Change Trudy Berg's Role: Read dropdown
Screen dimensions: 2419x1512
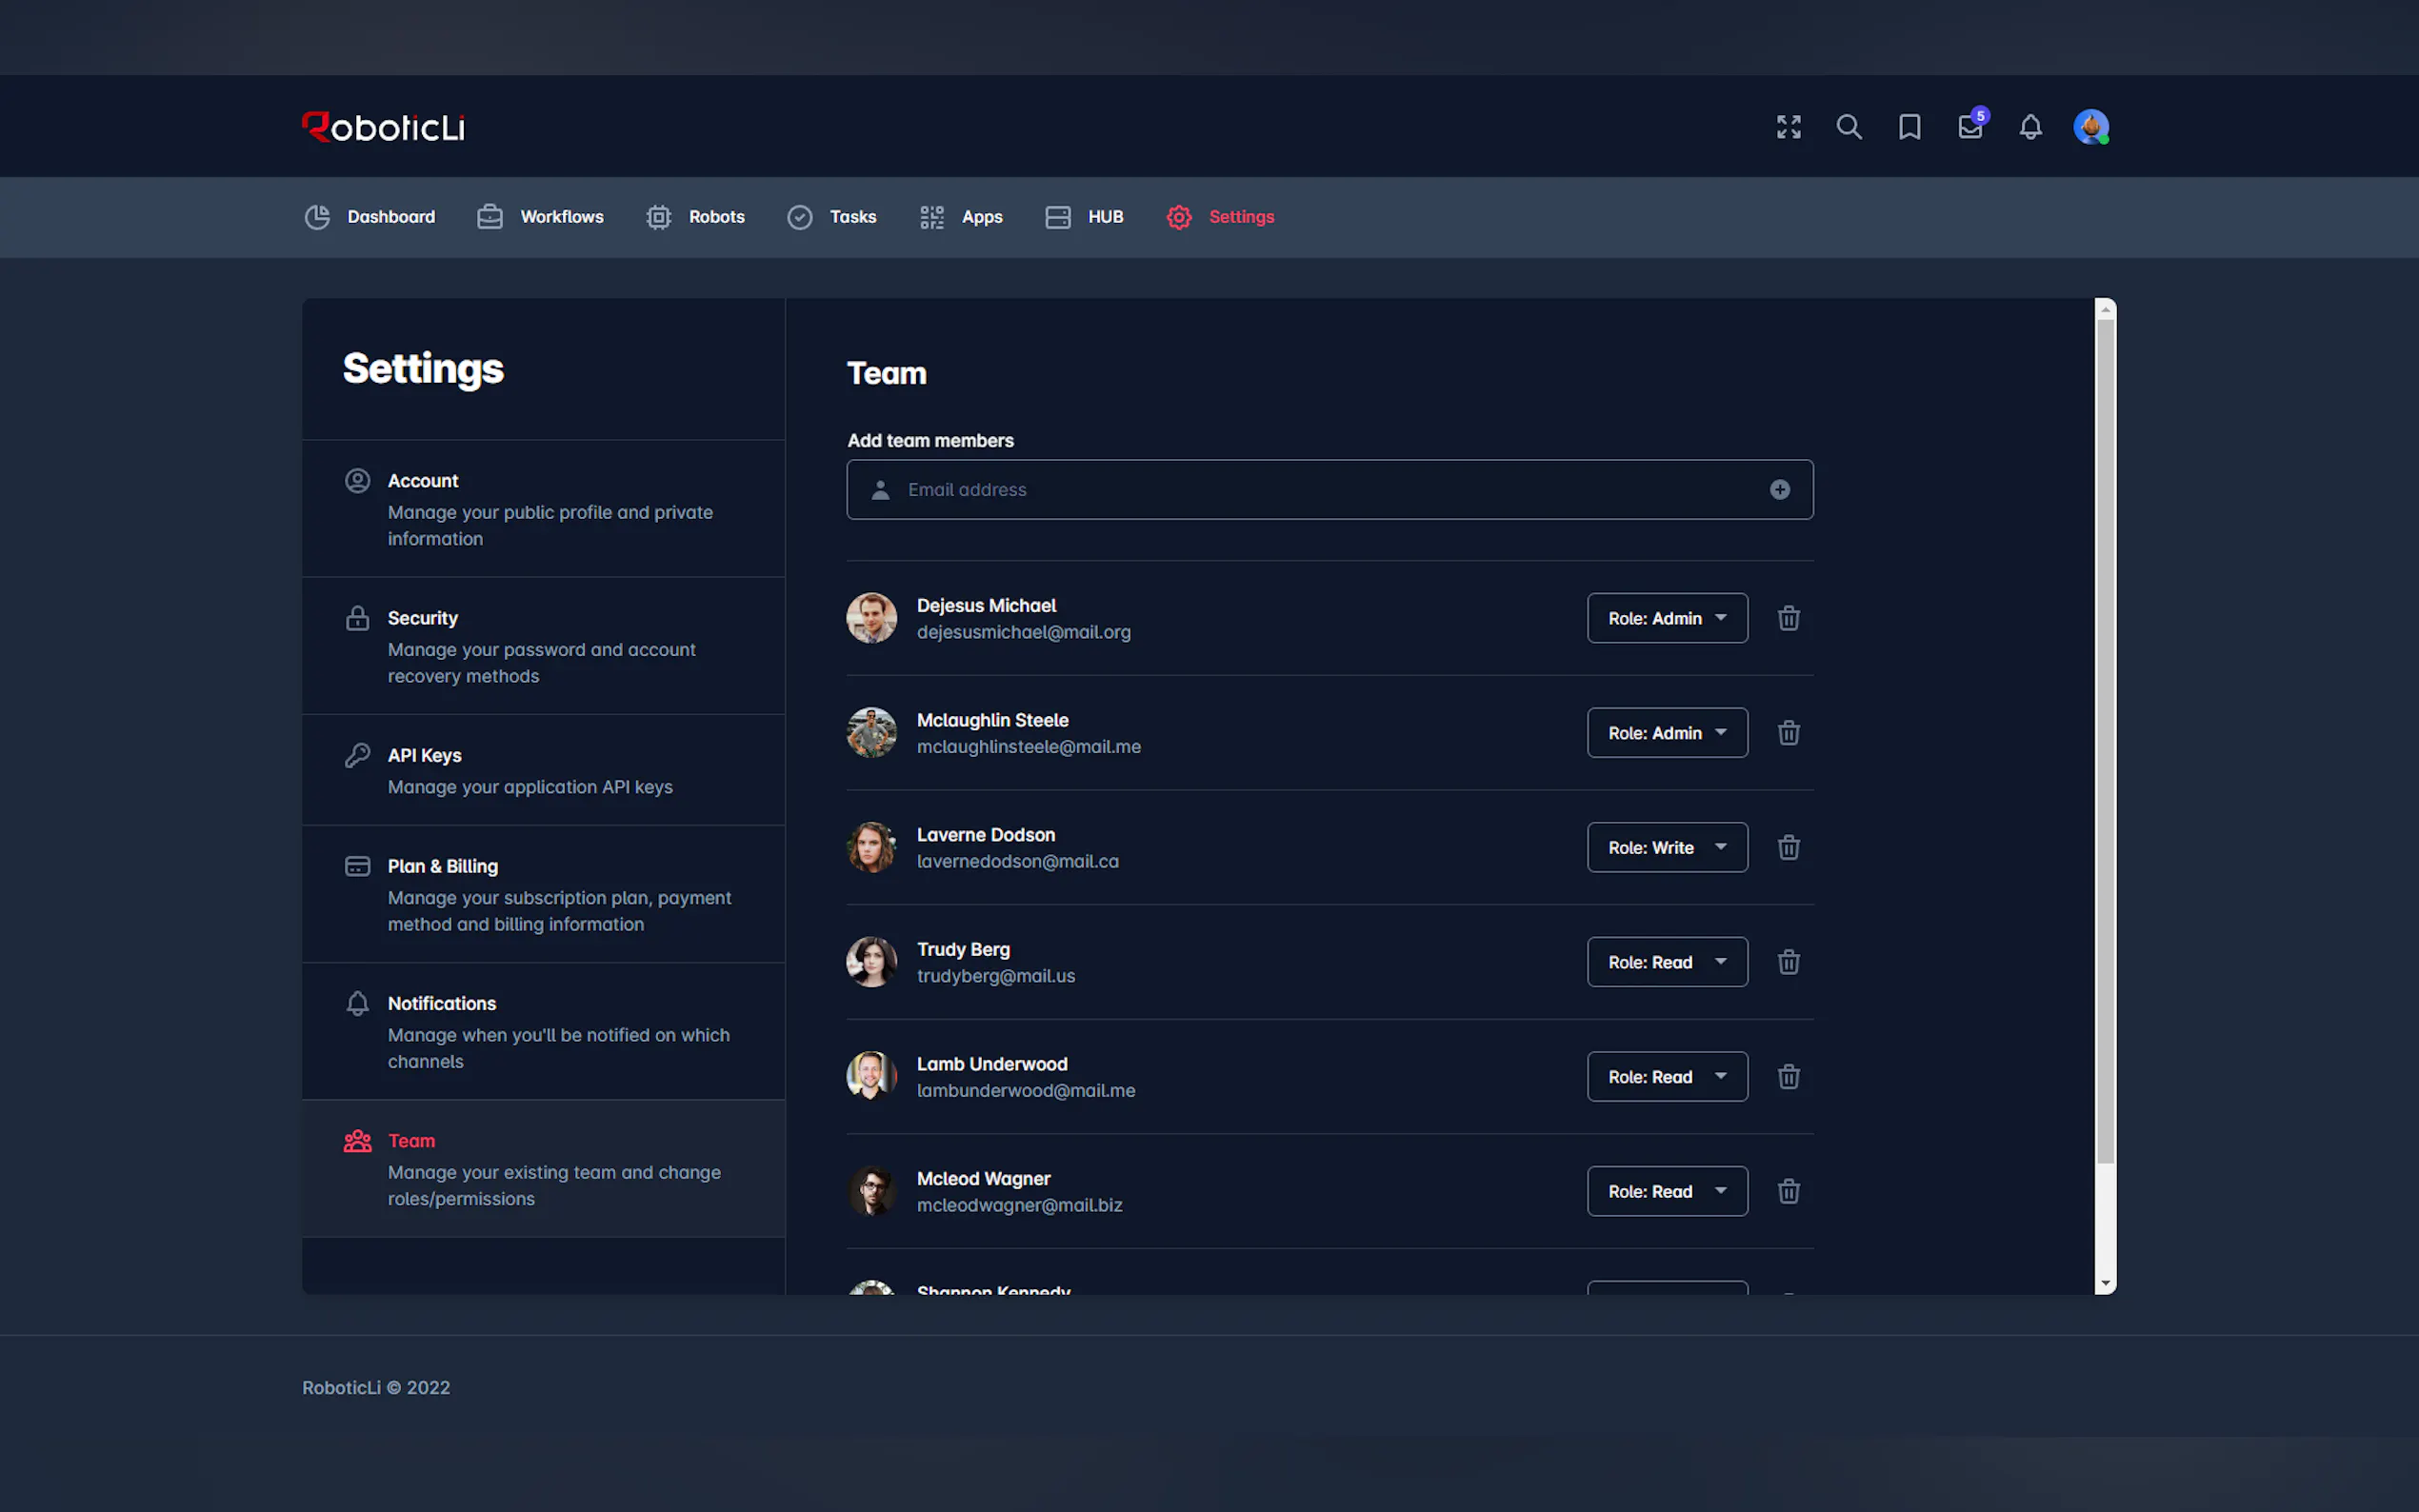[x=1666, y=962]
